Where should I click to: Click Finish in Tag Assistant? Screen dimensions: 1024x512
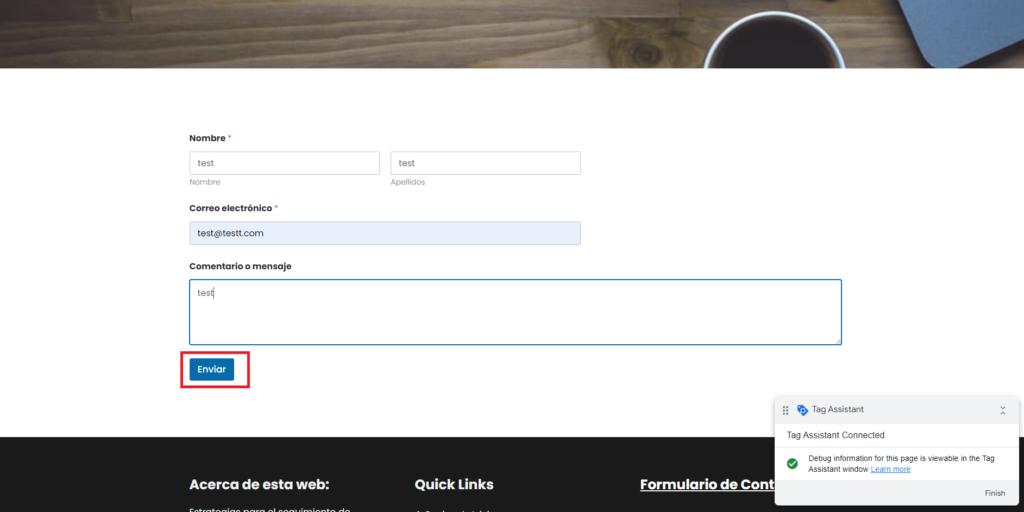point(995,493)
